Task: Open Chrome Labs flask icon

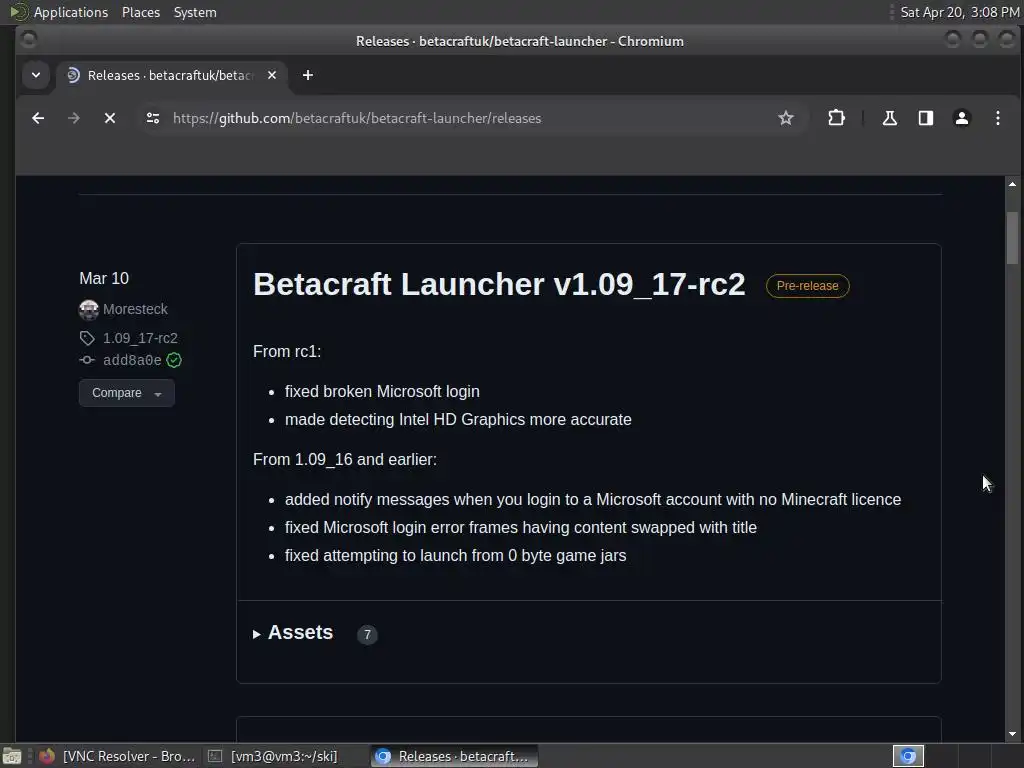Action: click(x=889, y=118)
